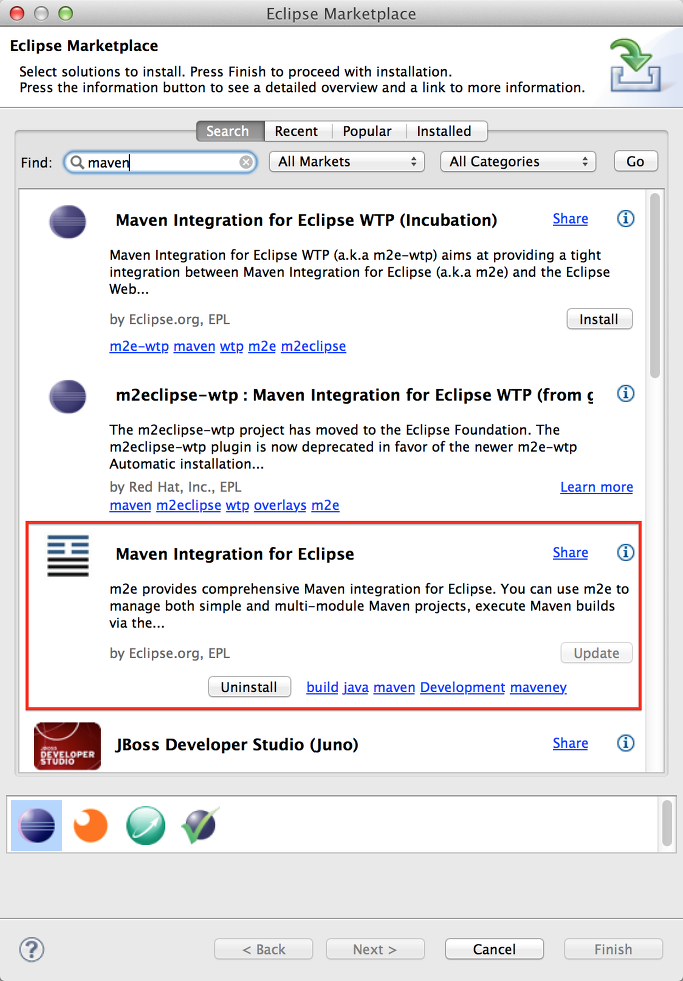Share Maven Integration for Eclipse WTP (Incubation)
Image resolution: width=683 pixels, height=981 pixels.
[x=570, y=219]
